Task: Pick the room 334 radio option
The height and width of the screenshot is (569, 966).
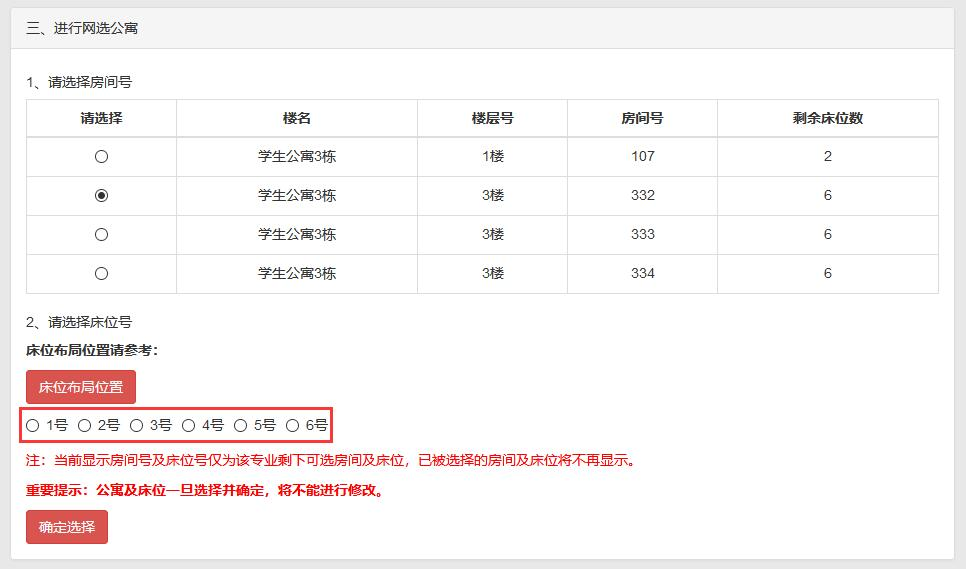Action: tap(101, 274)
